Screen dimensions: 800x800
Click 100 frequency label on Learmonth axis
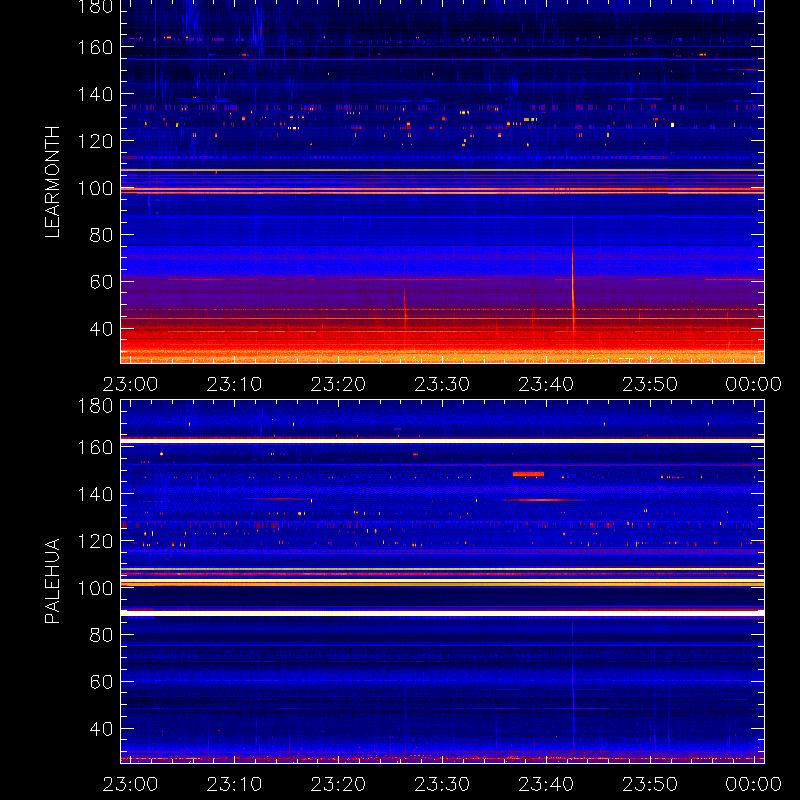tap(95, 188)
